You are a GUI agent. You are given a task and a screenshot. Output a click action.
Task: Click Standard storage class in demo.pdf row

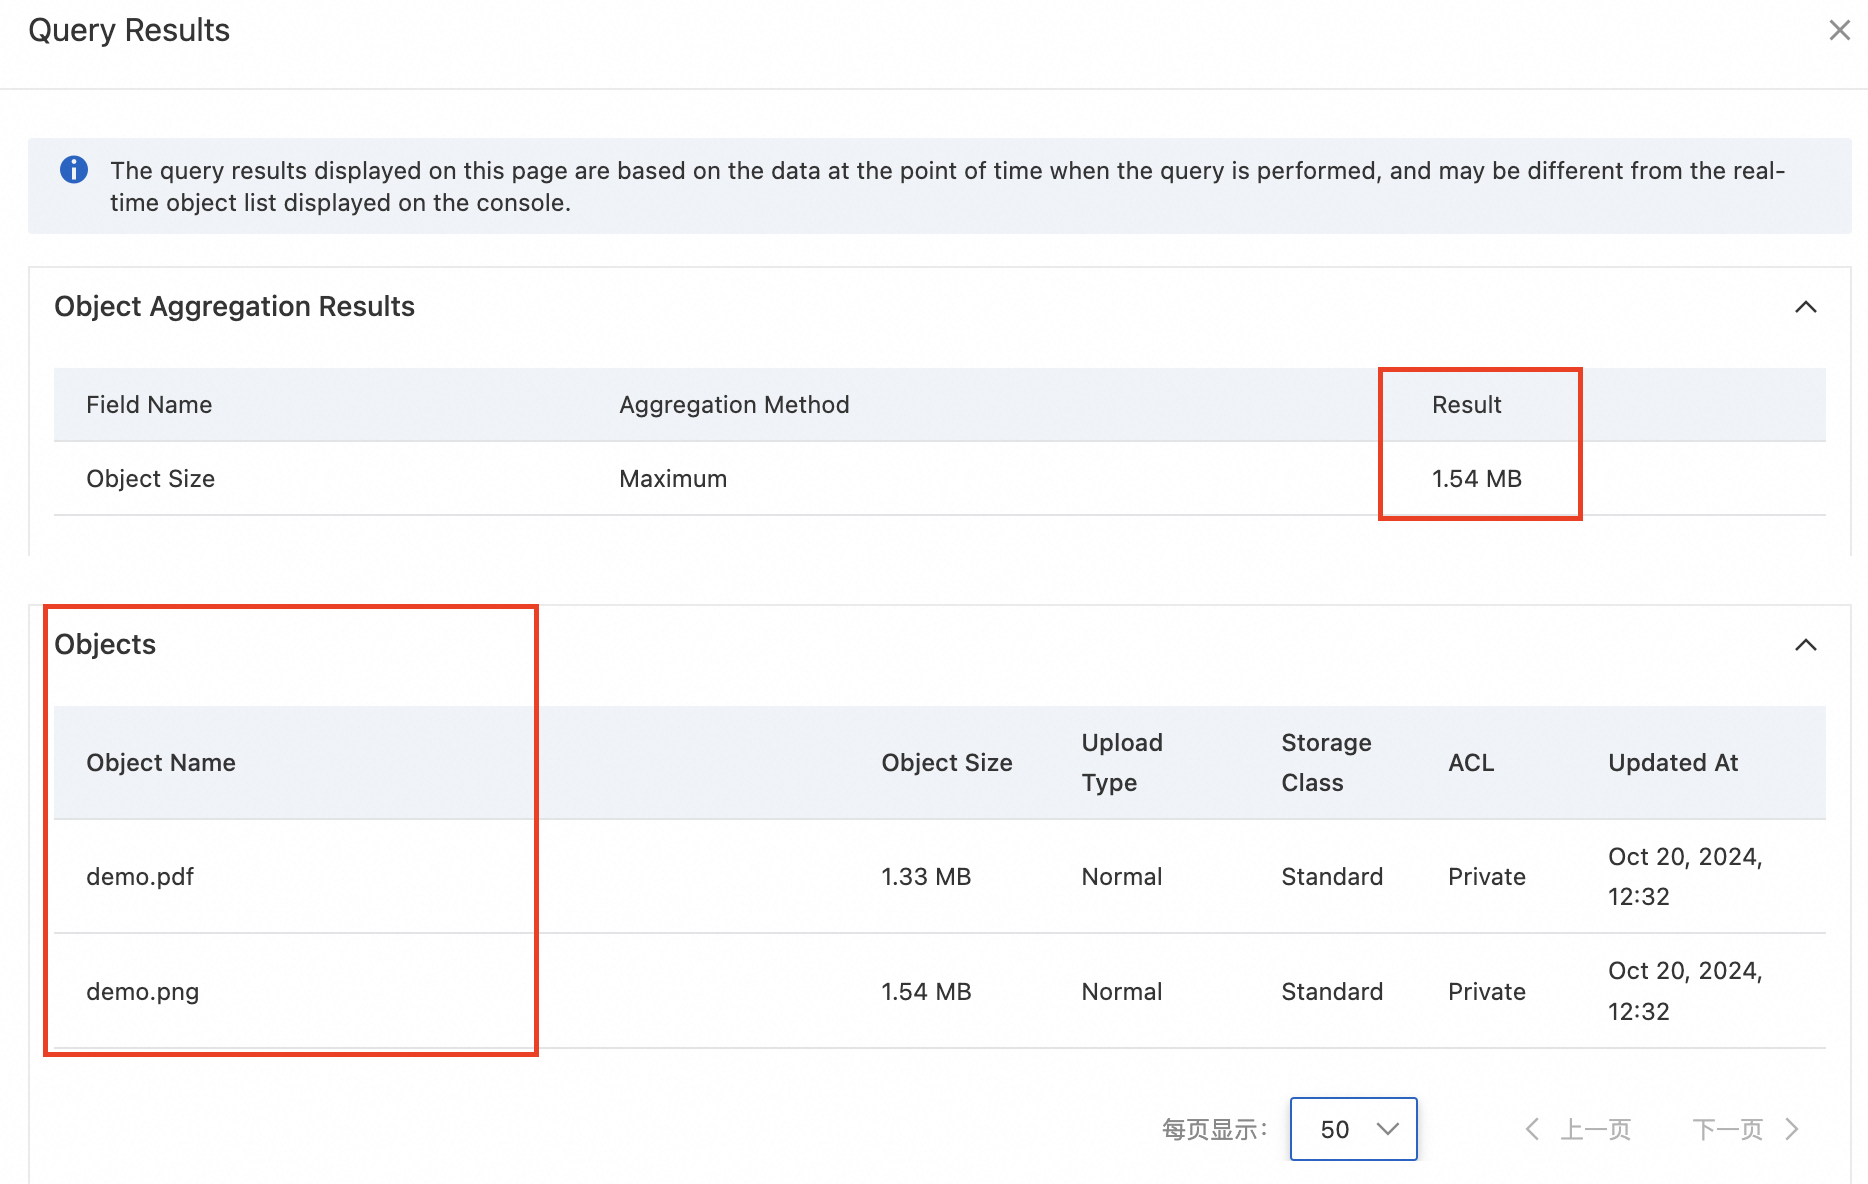[1332, 877]
